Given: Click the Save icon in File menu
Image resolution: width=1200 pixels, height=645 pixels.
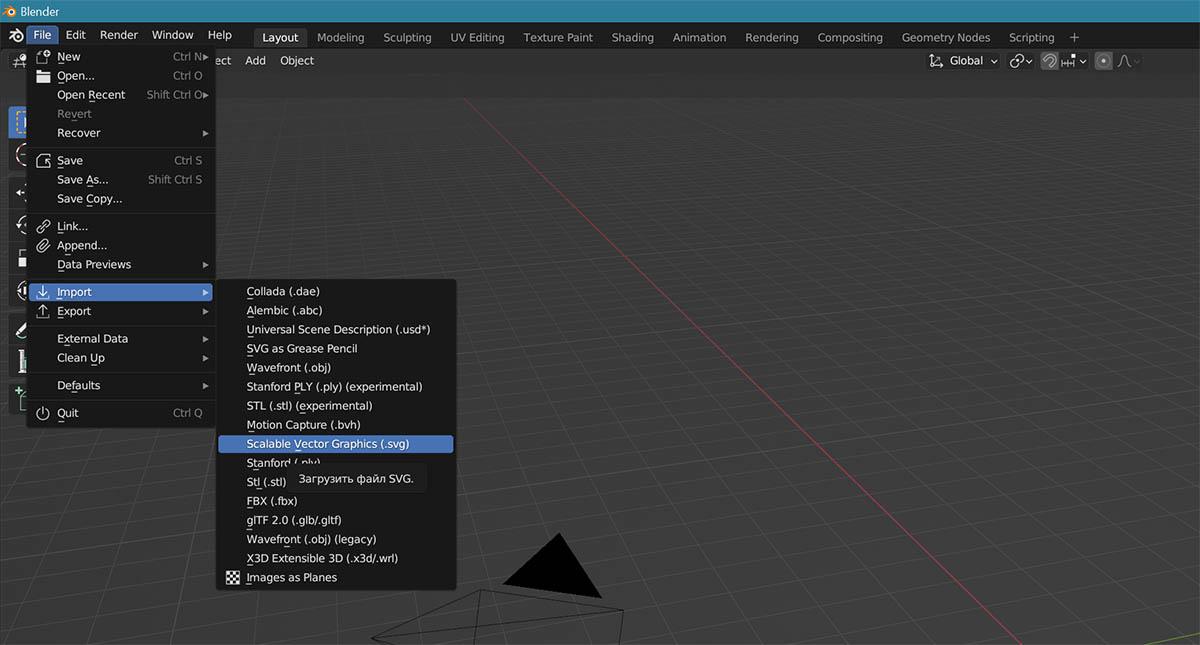Looking at the screenshot, I should pos(43,161).
